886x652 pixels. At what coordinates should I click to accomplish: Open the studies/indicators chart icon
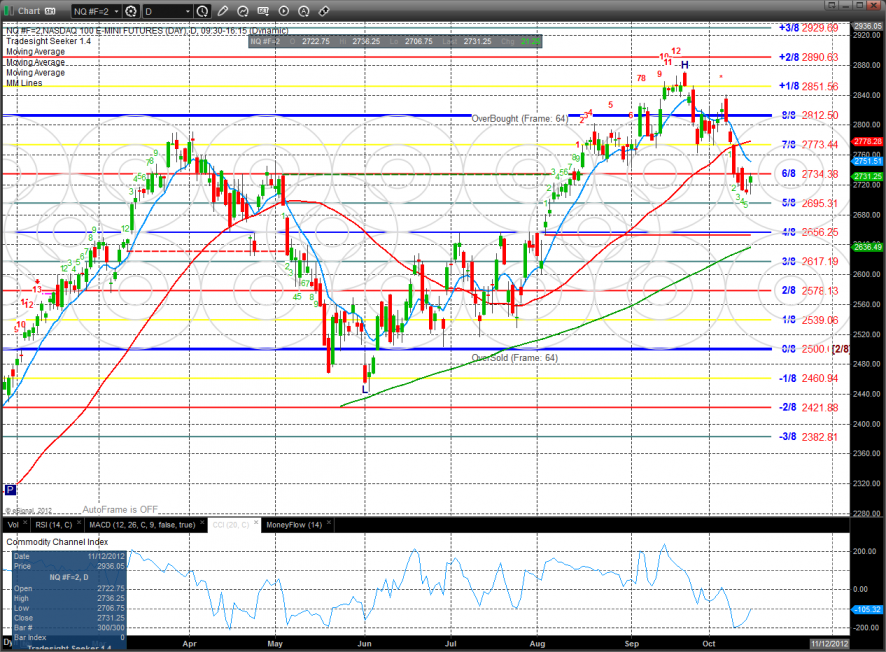tap(243, 11)
